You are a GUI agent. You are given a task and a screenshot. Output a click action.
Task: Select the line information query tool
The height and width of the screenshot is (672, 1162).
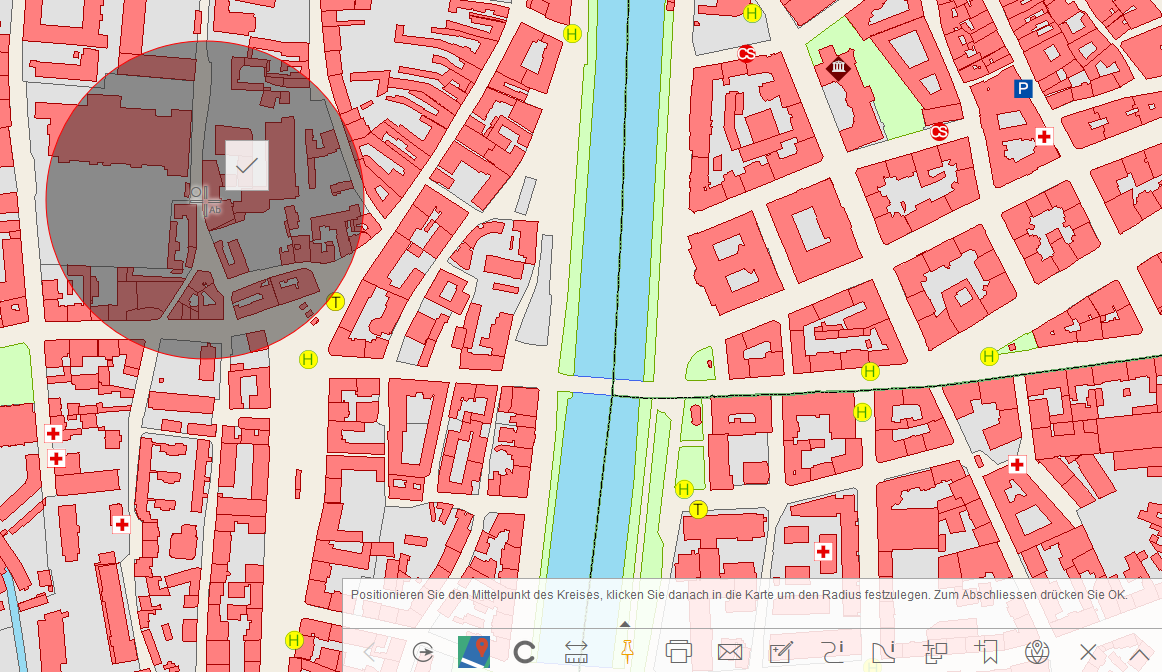[833, 652]
